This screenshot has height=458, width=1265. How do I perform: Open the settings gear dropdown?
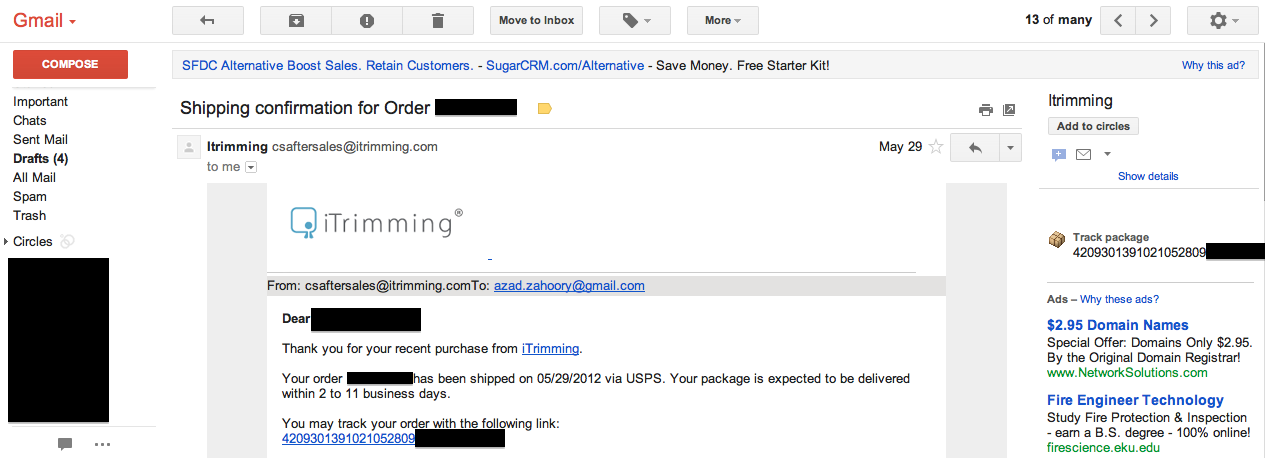pyautogui.click(x=1222, y=20)
